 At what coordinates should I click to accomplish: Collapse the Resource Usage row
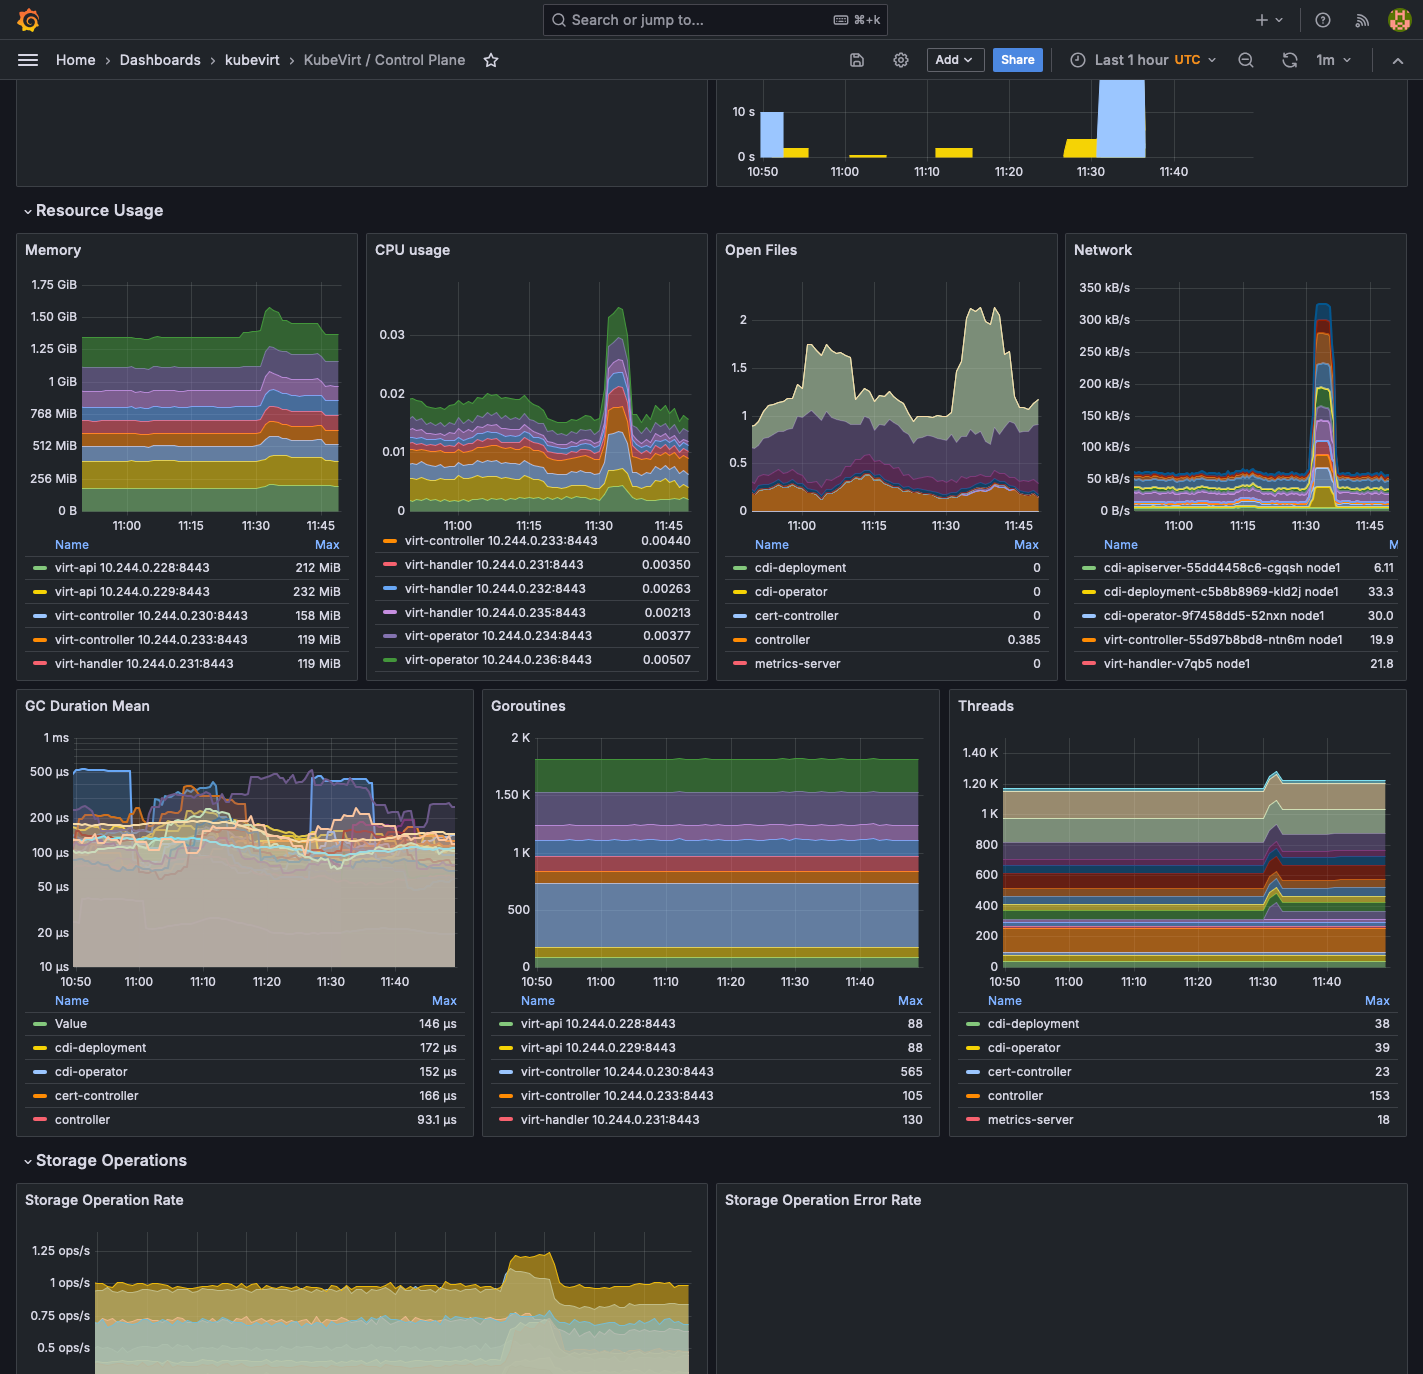[92, 210]
